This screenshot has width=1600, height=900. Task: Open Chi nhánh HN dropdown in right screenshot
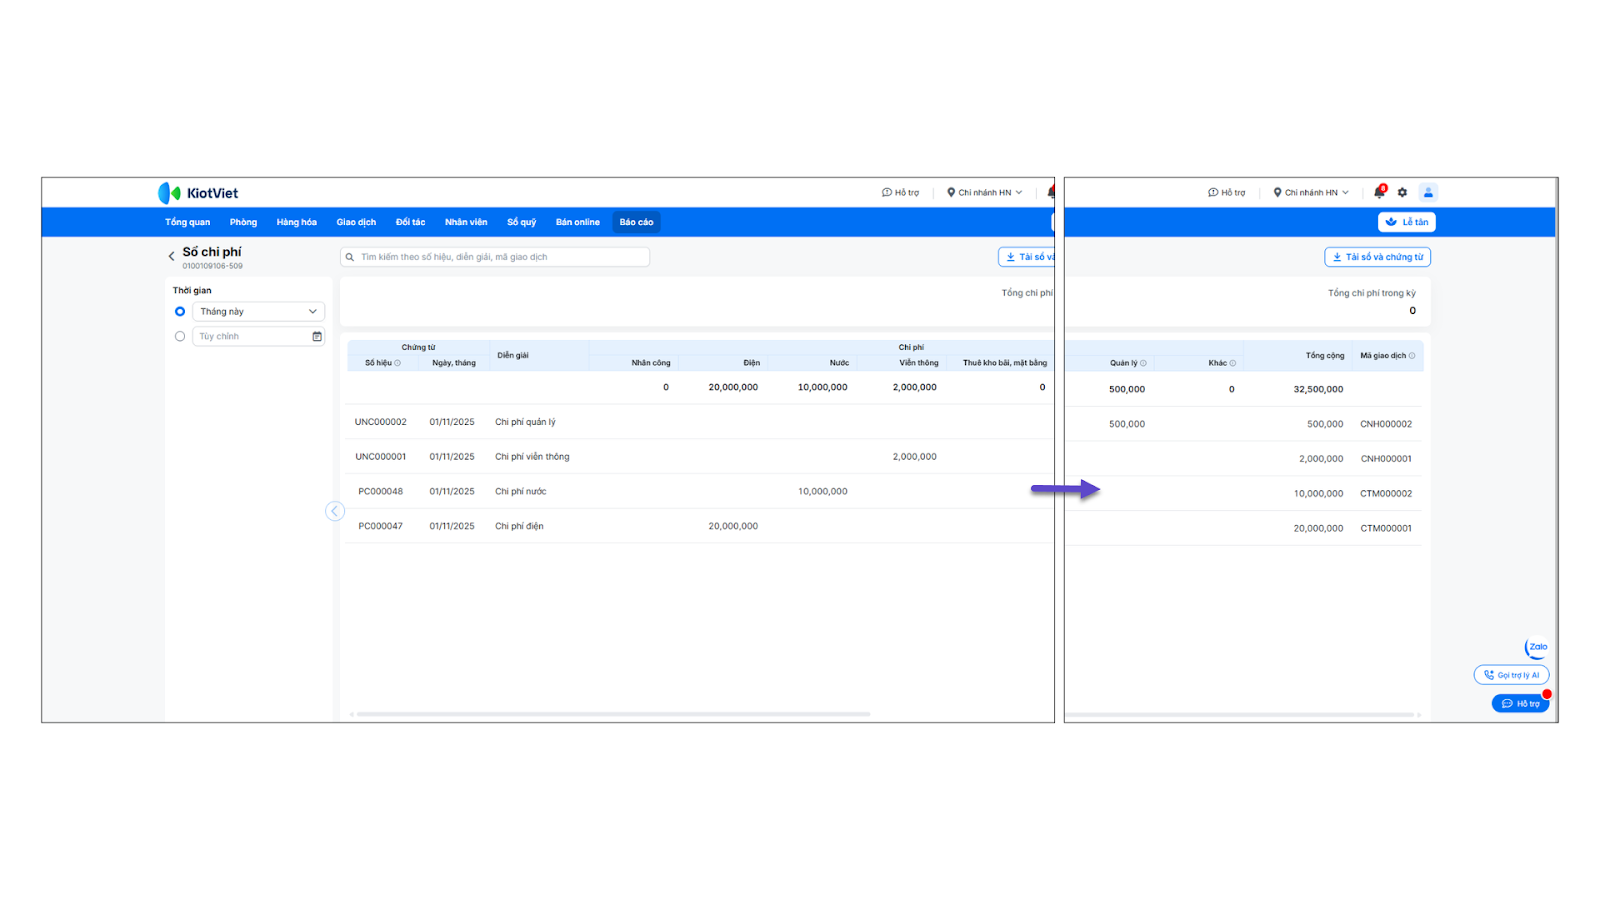pyautogui.click(x=1311, y=193)
